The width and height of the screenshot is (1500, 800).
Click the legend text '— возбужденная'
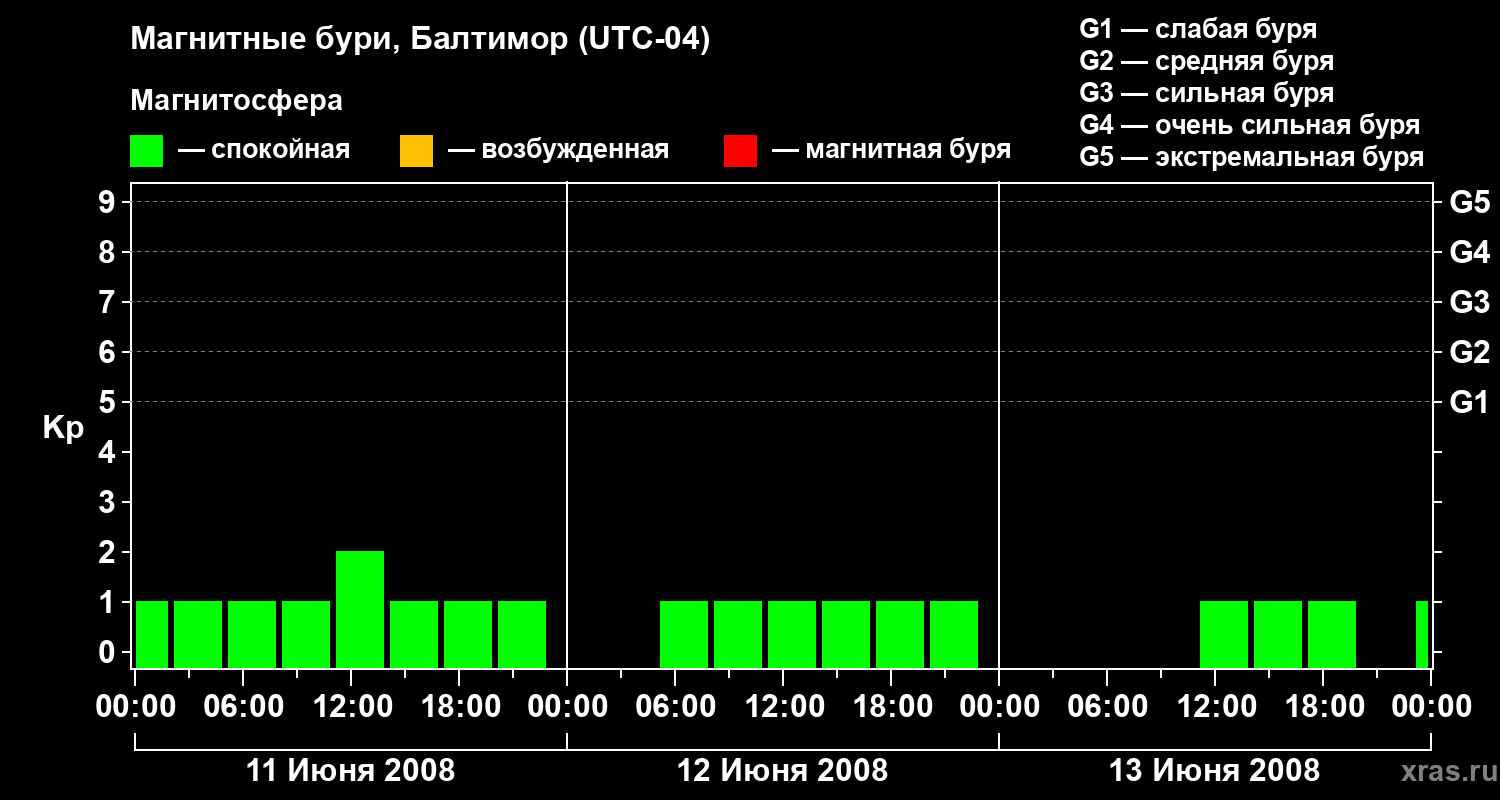558,150
